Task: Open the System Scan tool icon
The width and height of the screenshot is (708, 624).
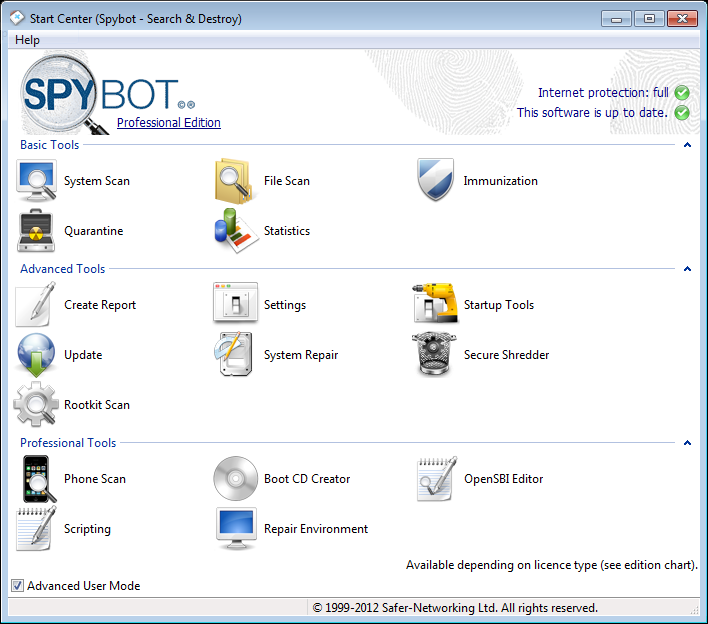Action: coord(37,181)
